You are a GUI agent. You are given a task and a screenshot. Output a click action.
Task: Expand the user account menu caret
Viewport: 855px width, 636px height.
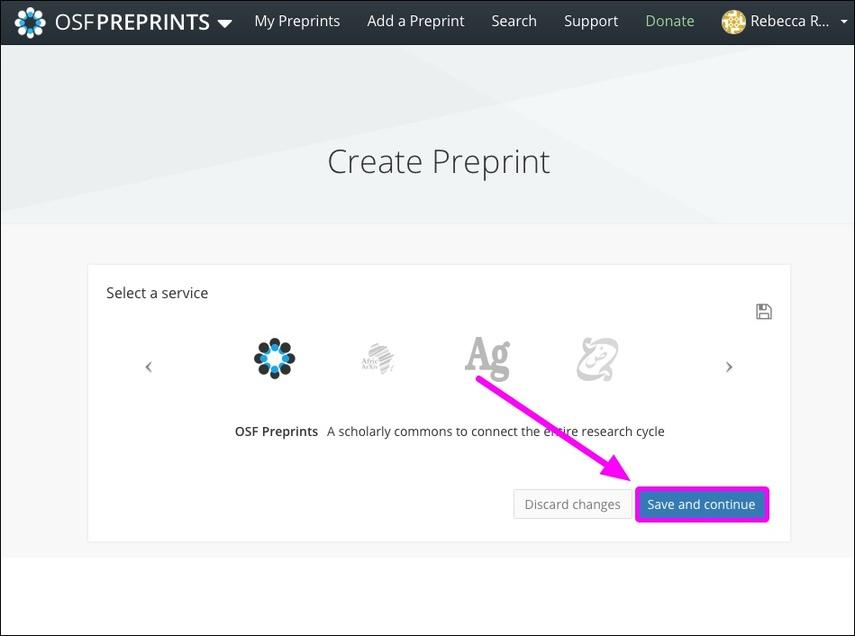[844, 22]
